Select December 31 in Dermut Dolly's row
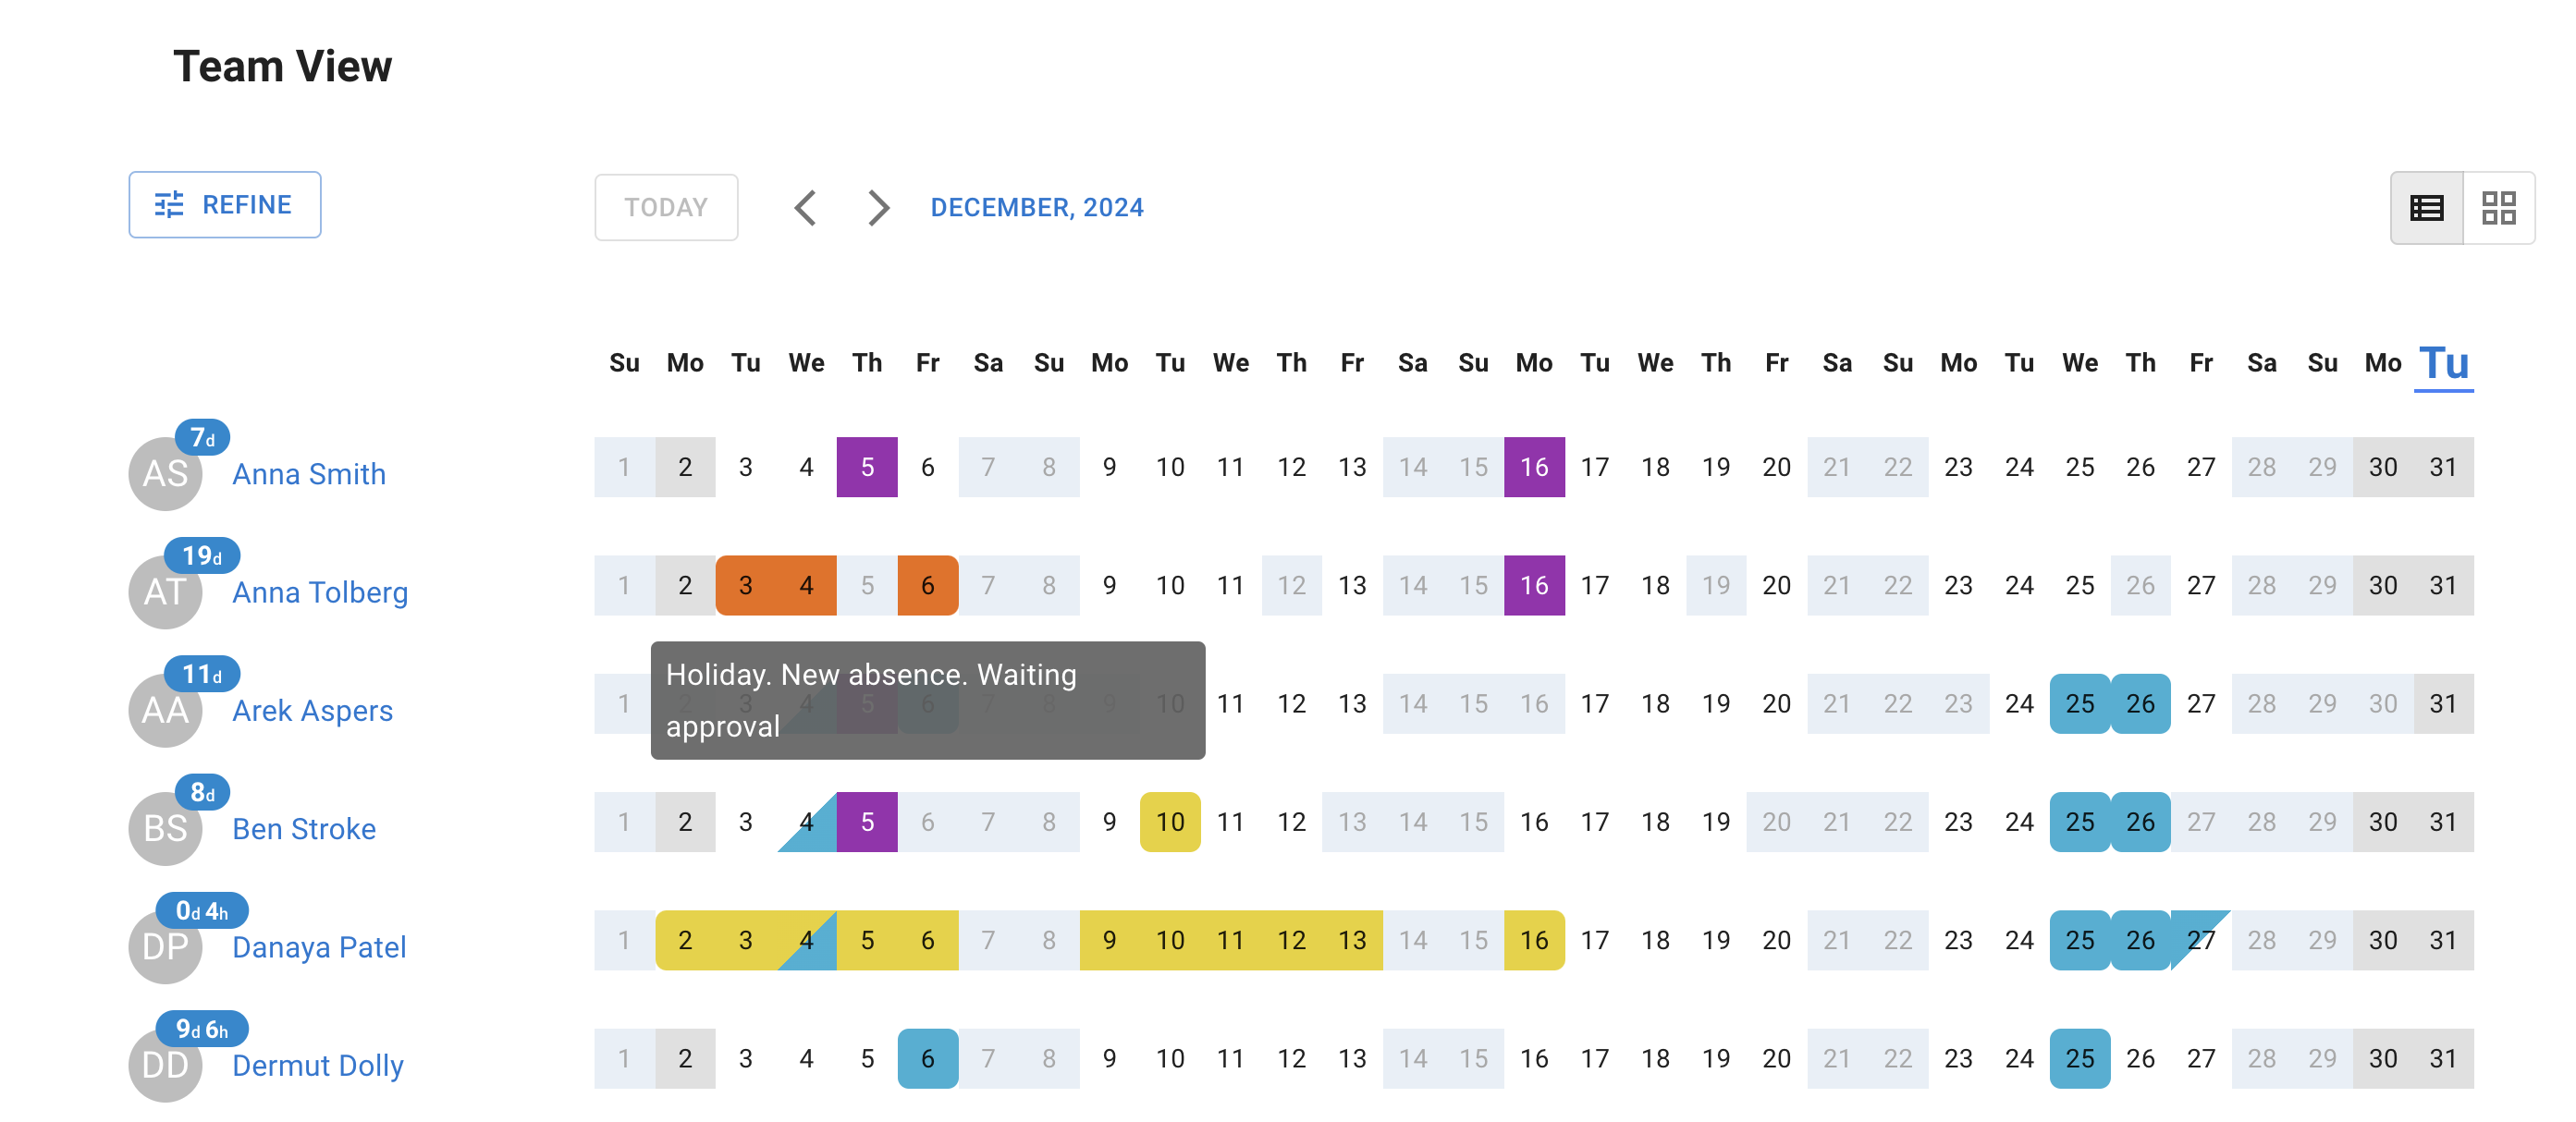This screenshot has height=1122, width=2576. click(x=2443, y=1057)
